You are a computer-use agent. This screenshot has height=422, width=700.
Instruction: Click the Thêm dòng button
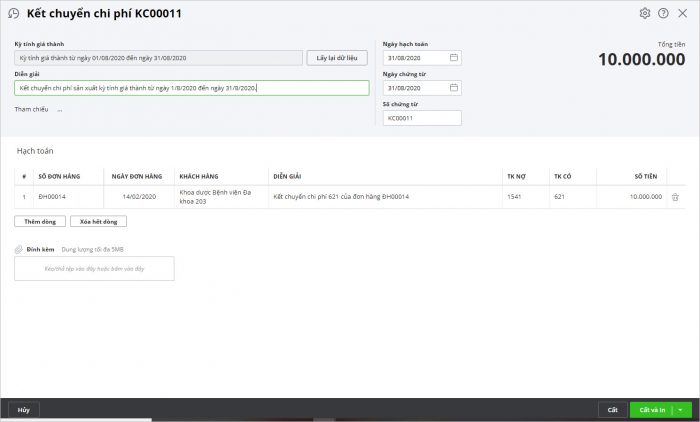[40, 221]
